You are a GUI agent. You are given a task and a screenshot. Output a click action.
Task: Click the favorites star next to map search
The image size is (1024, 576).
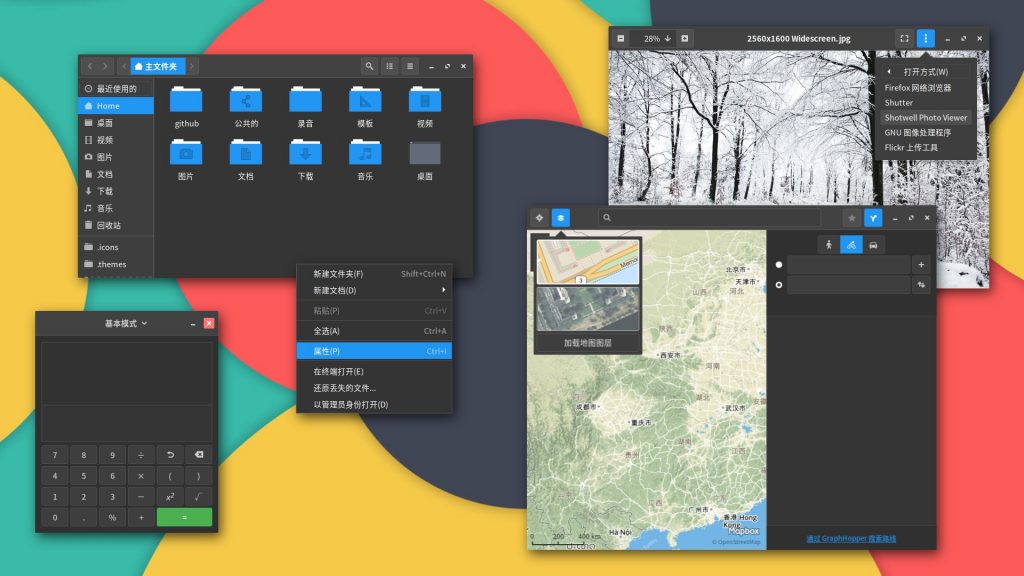[850, 217]
